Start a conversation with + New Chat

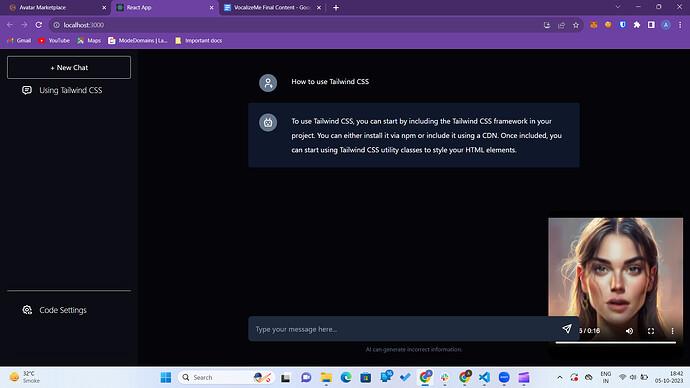pos(69,67)
